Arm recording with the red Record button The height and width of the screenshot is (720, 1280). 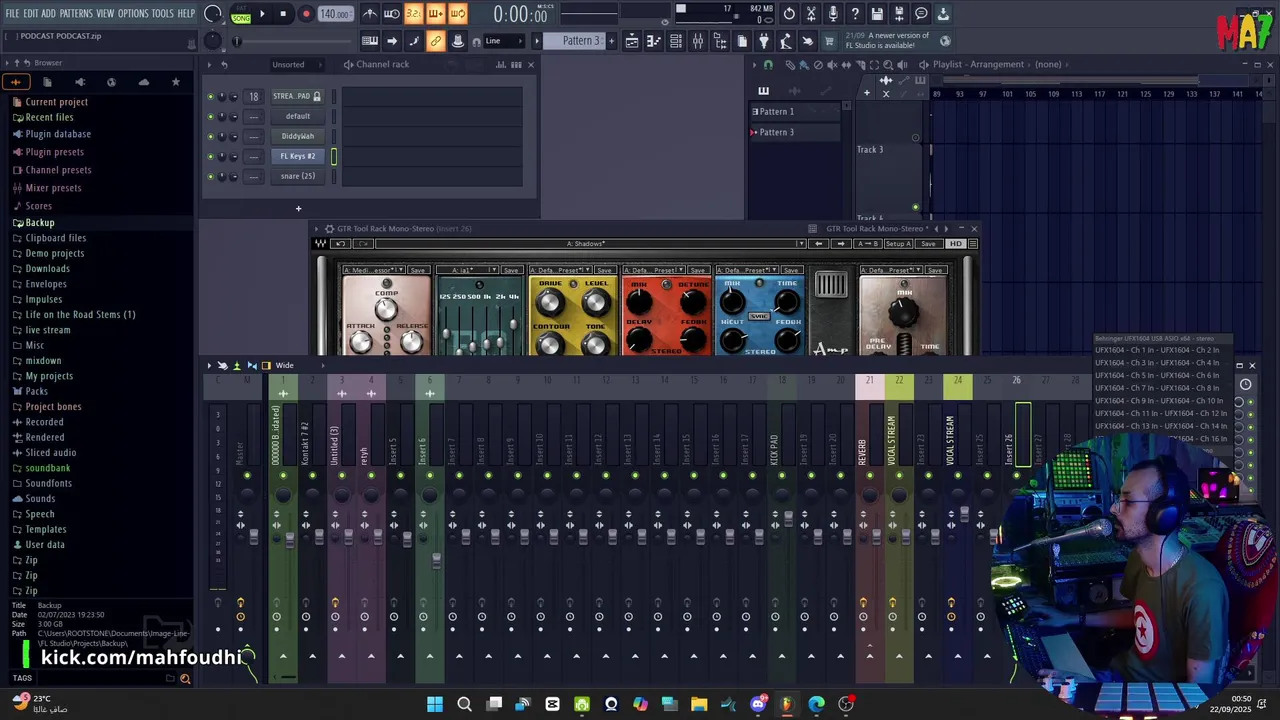tap(306, 14)
